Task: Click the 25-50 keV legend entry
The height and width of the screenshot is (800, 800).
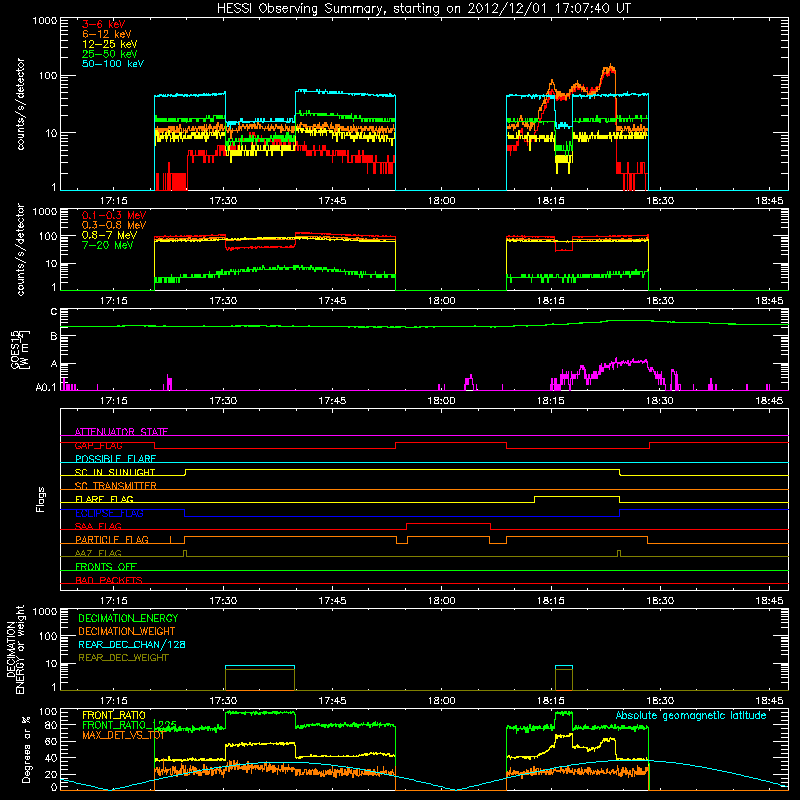Action: 109,54
